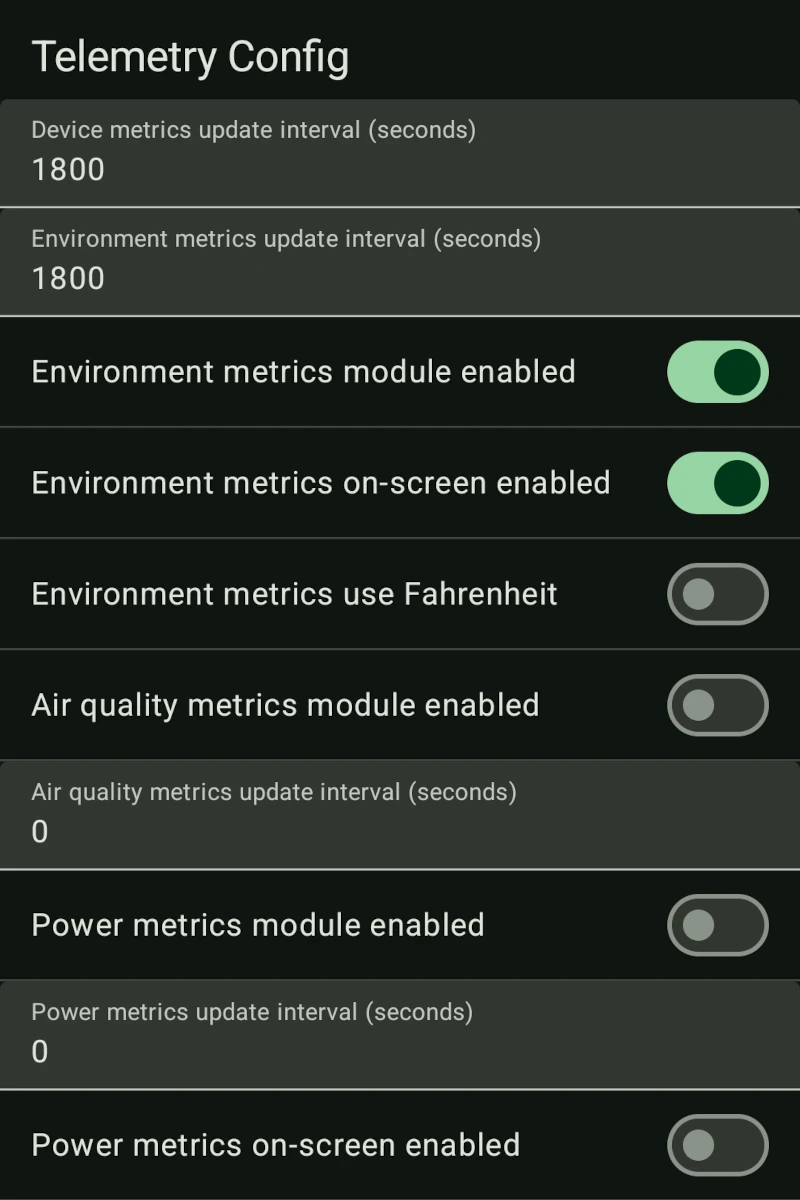Tap the 0 value for Power metrics interval

point(40,1052)
